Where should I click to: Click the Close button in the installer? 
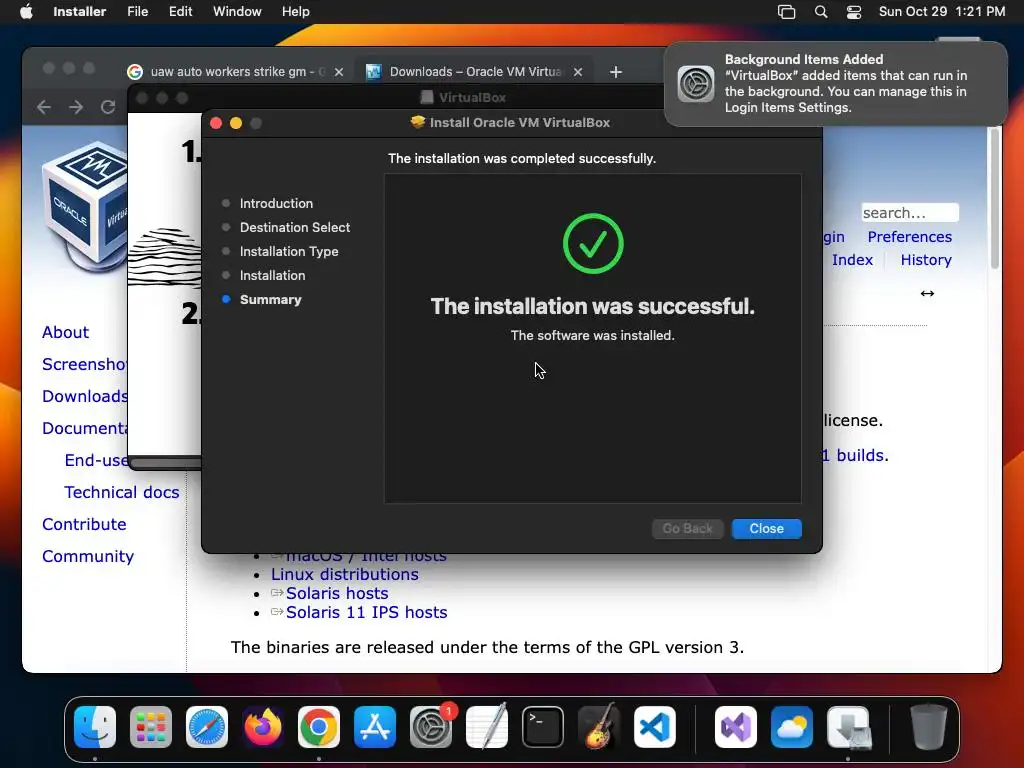pyautogui.click(x=766, y=528)
